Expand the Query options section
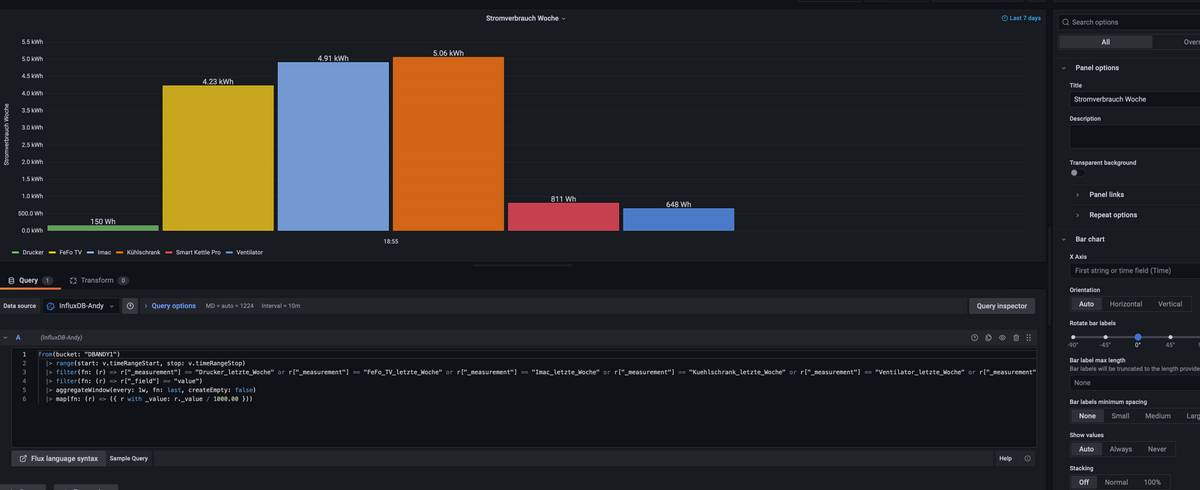The image size is (1200, 490). [171, 306]
